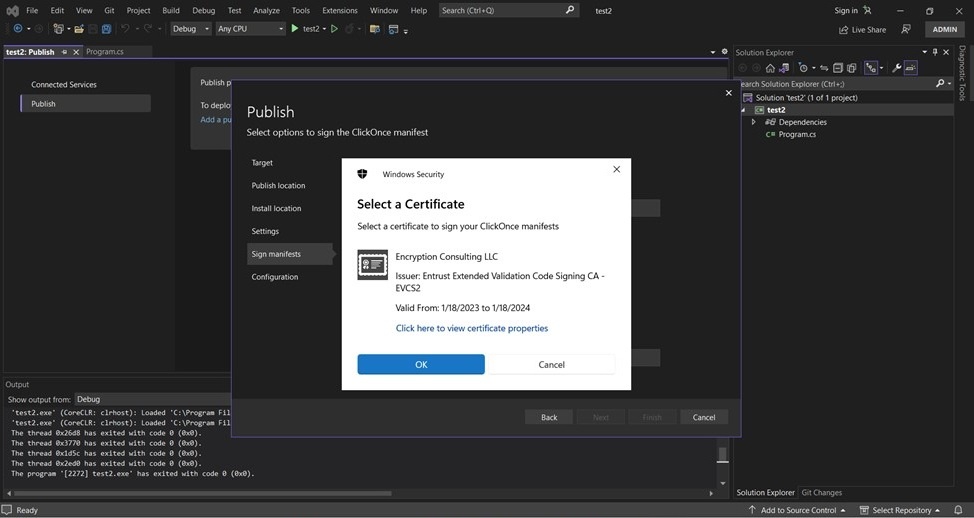Select the Publish location wizard step
The width and height of the screenshot is (974, 518).
[278, 186]
